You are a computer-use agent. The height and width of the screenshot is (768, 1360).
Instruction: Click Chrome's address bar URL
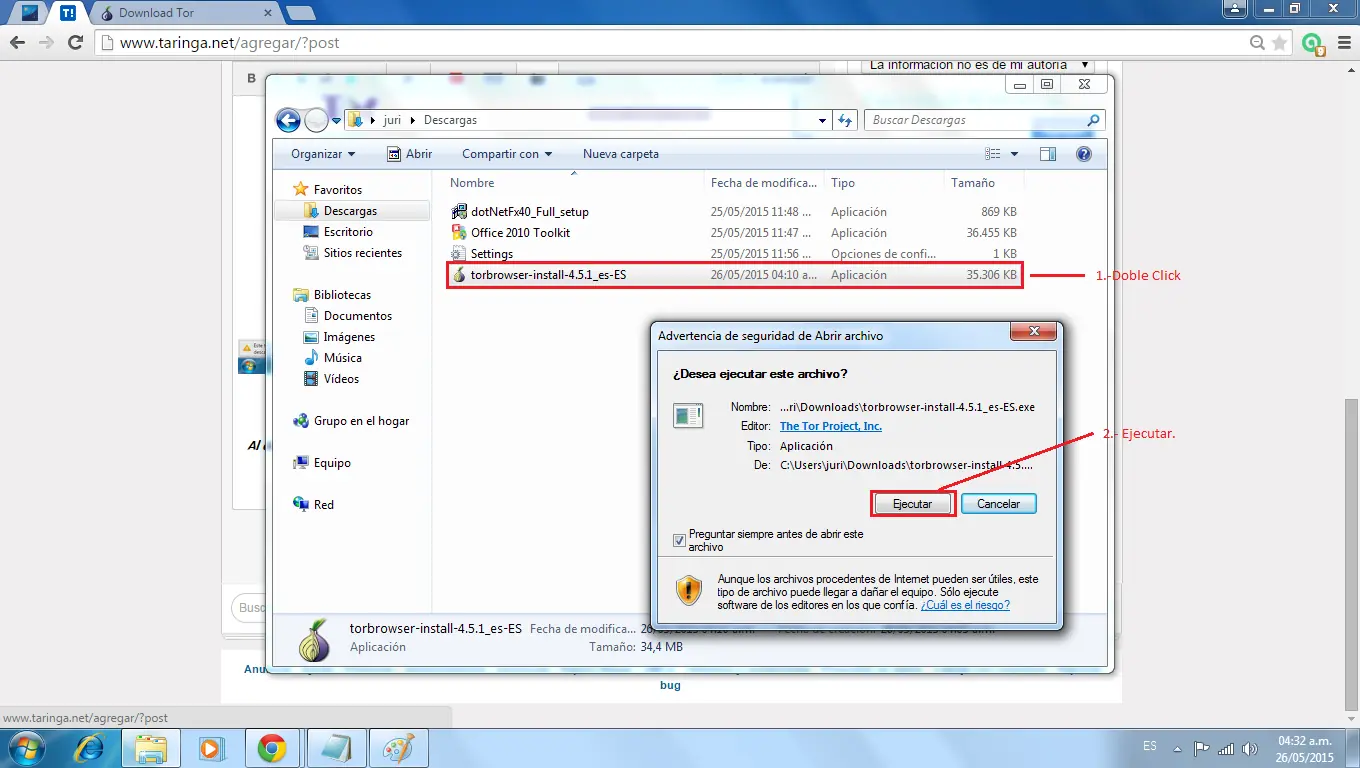click(229, 43)
